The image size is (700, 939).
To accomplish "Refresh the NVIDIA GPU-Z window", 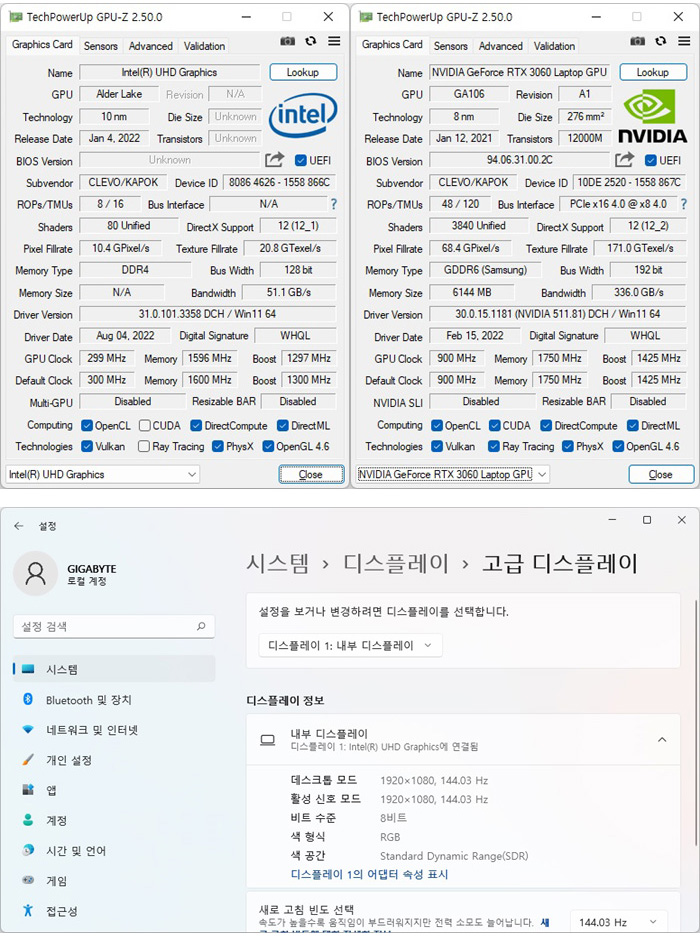I will tap(660, 41).
